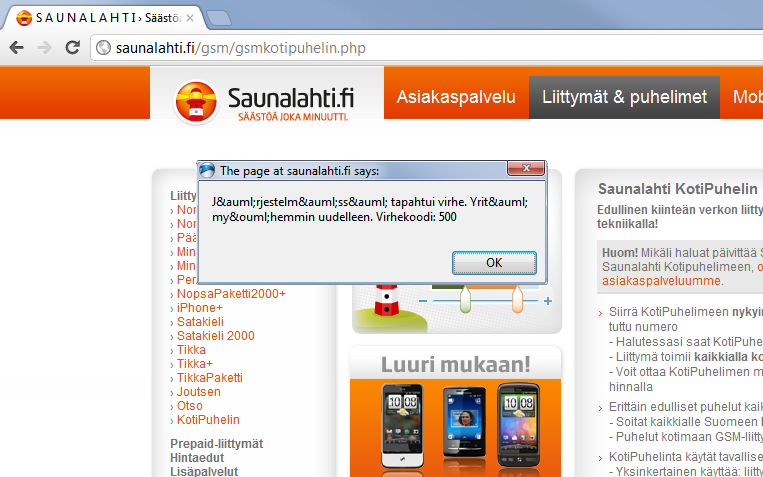The height and width of the screenshot is (477, 763).
Task: Click the dark HTC Desire phone image
Action: (519, 425)
